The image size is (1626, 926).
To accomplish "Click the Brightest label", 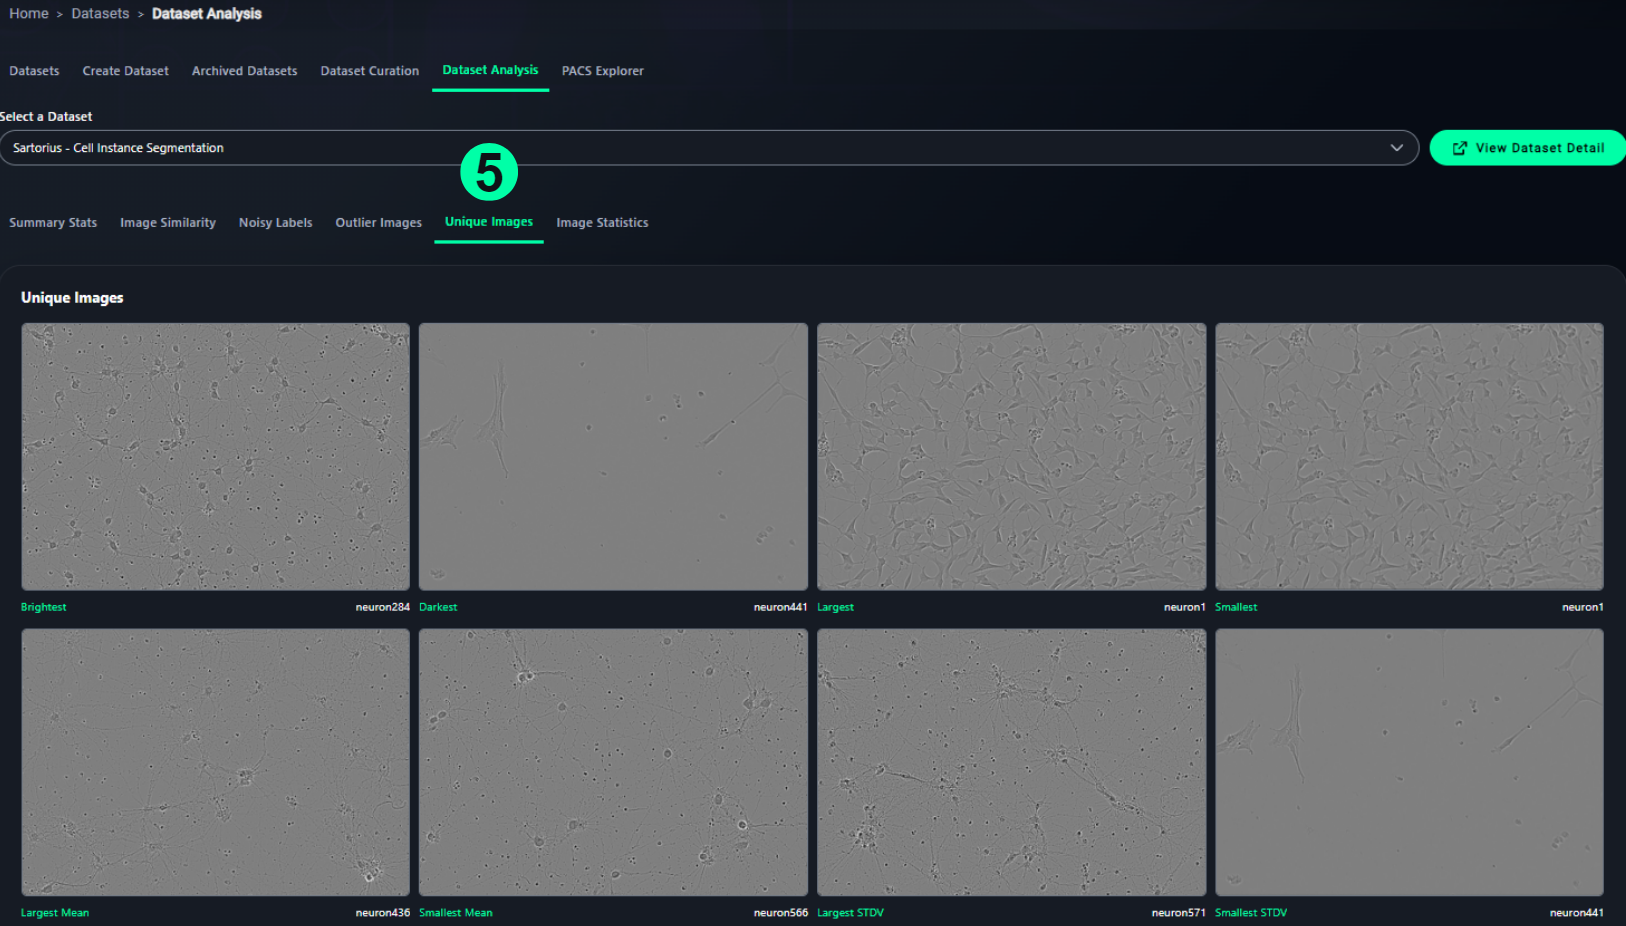I will 43,607.
